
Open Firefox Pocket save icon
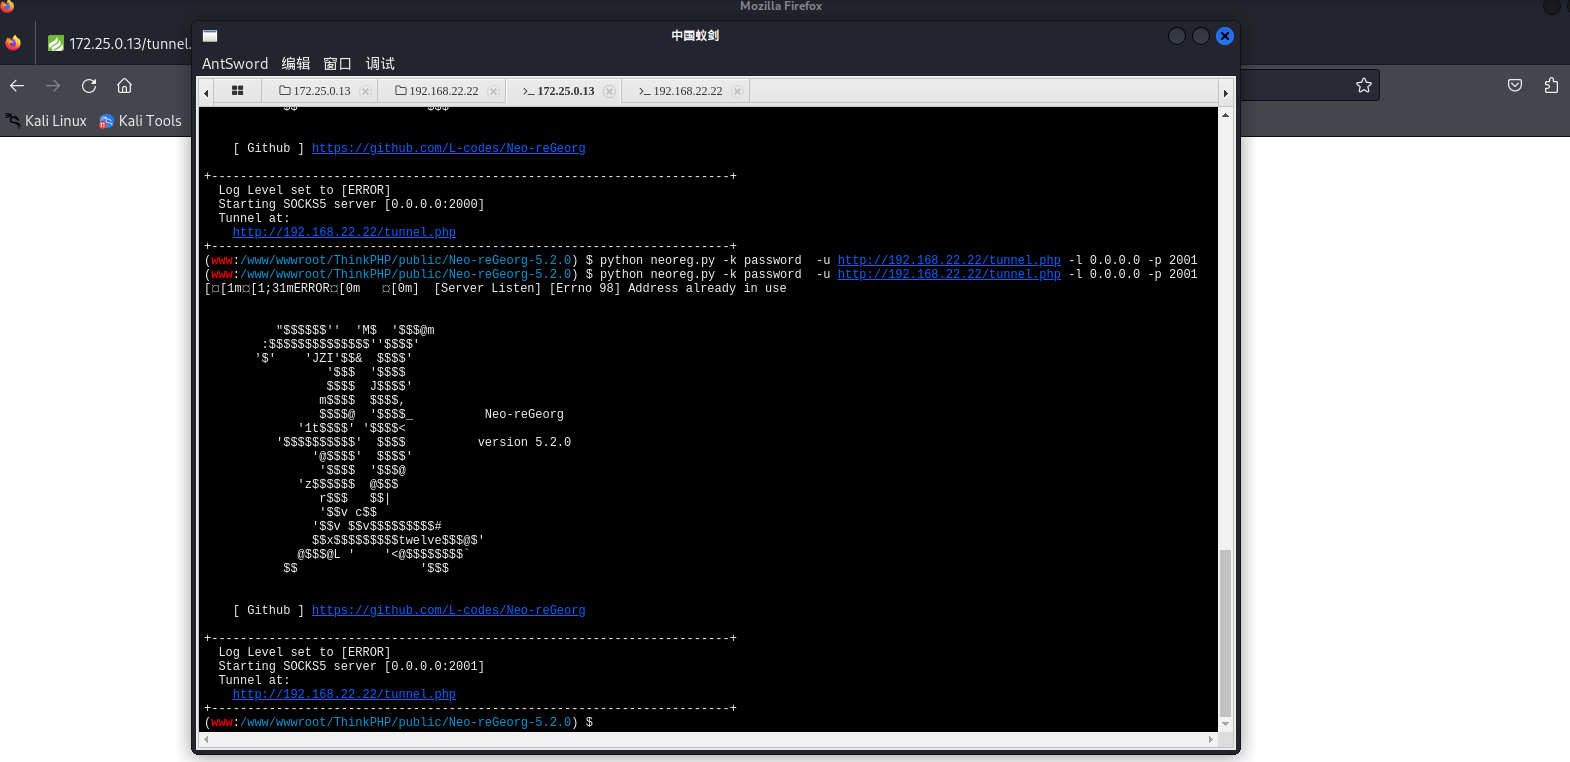point(1515,86)
